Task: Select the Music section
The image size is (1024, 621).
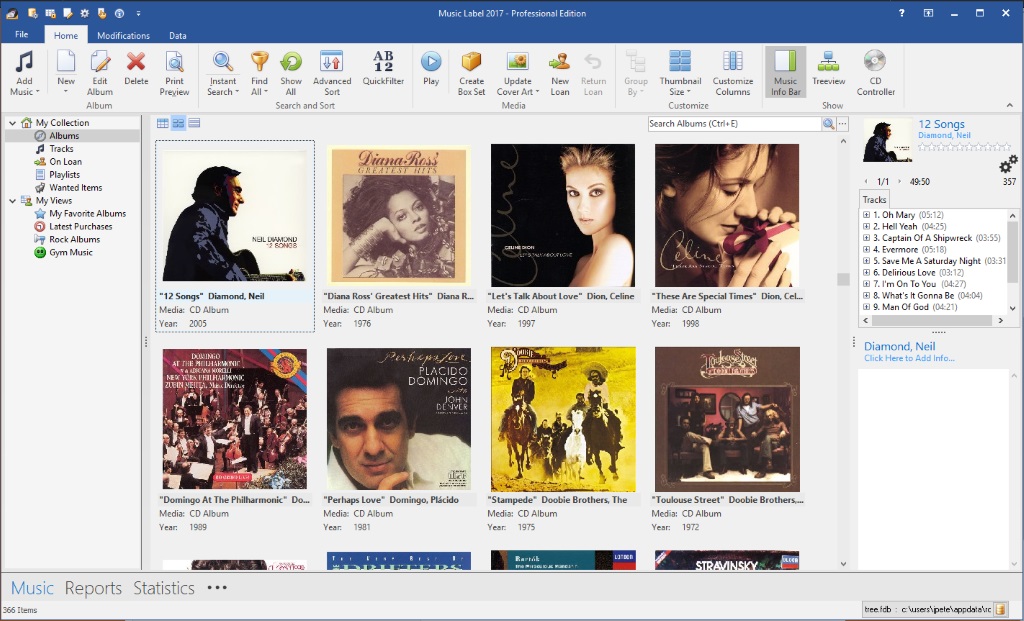Action: 32,588
